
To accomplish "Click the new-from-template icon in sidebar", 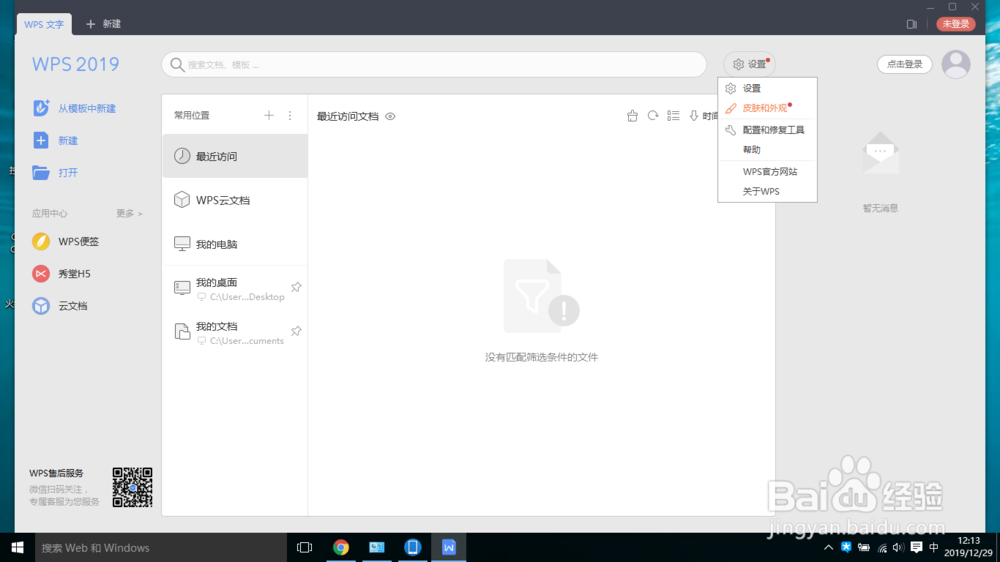I will pyautogui.click(x=41, y=108).
